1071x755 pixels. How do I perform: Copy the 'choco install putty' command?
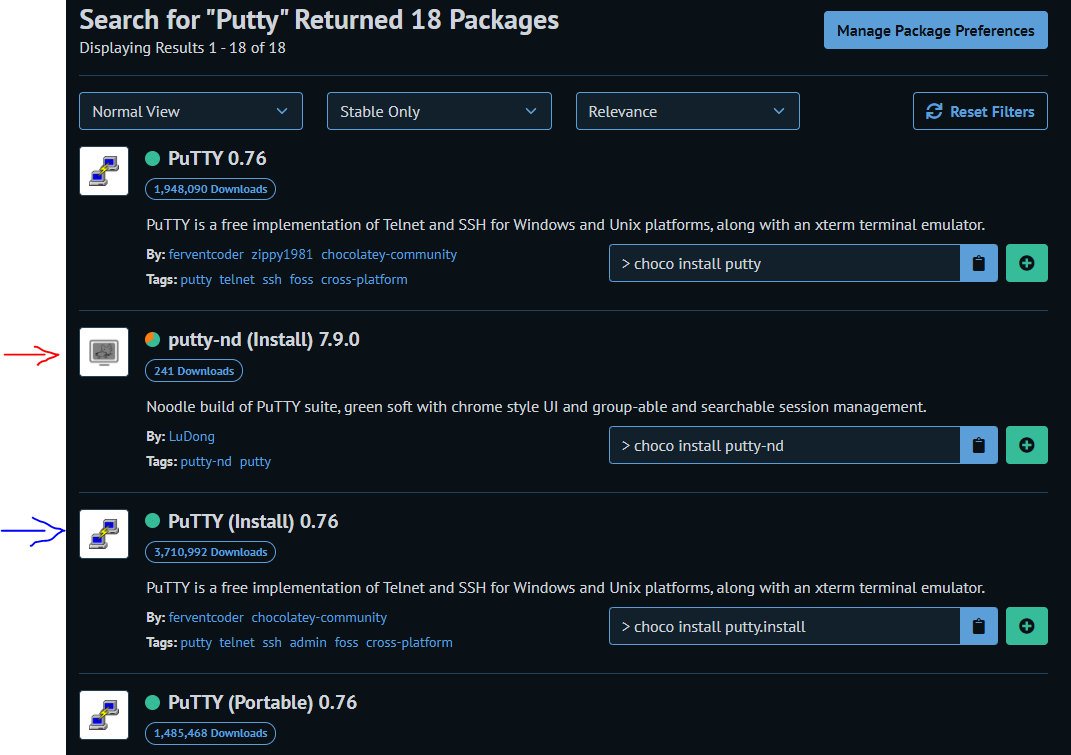coord(979,264)
